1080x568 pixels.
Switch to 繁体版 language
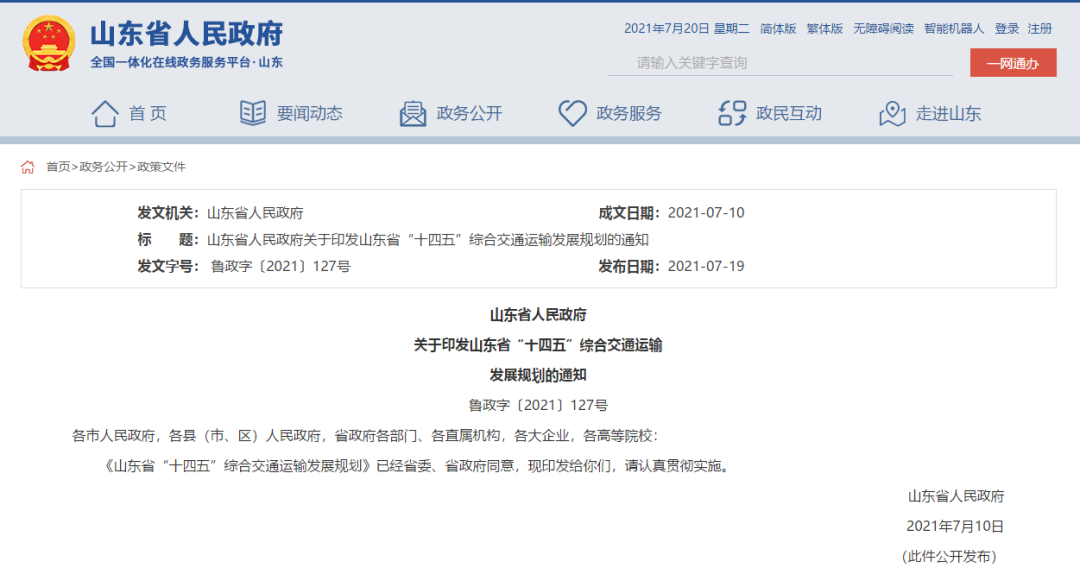coord(825,28)
